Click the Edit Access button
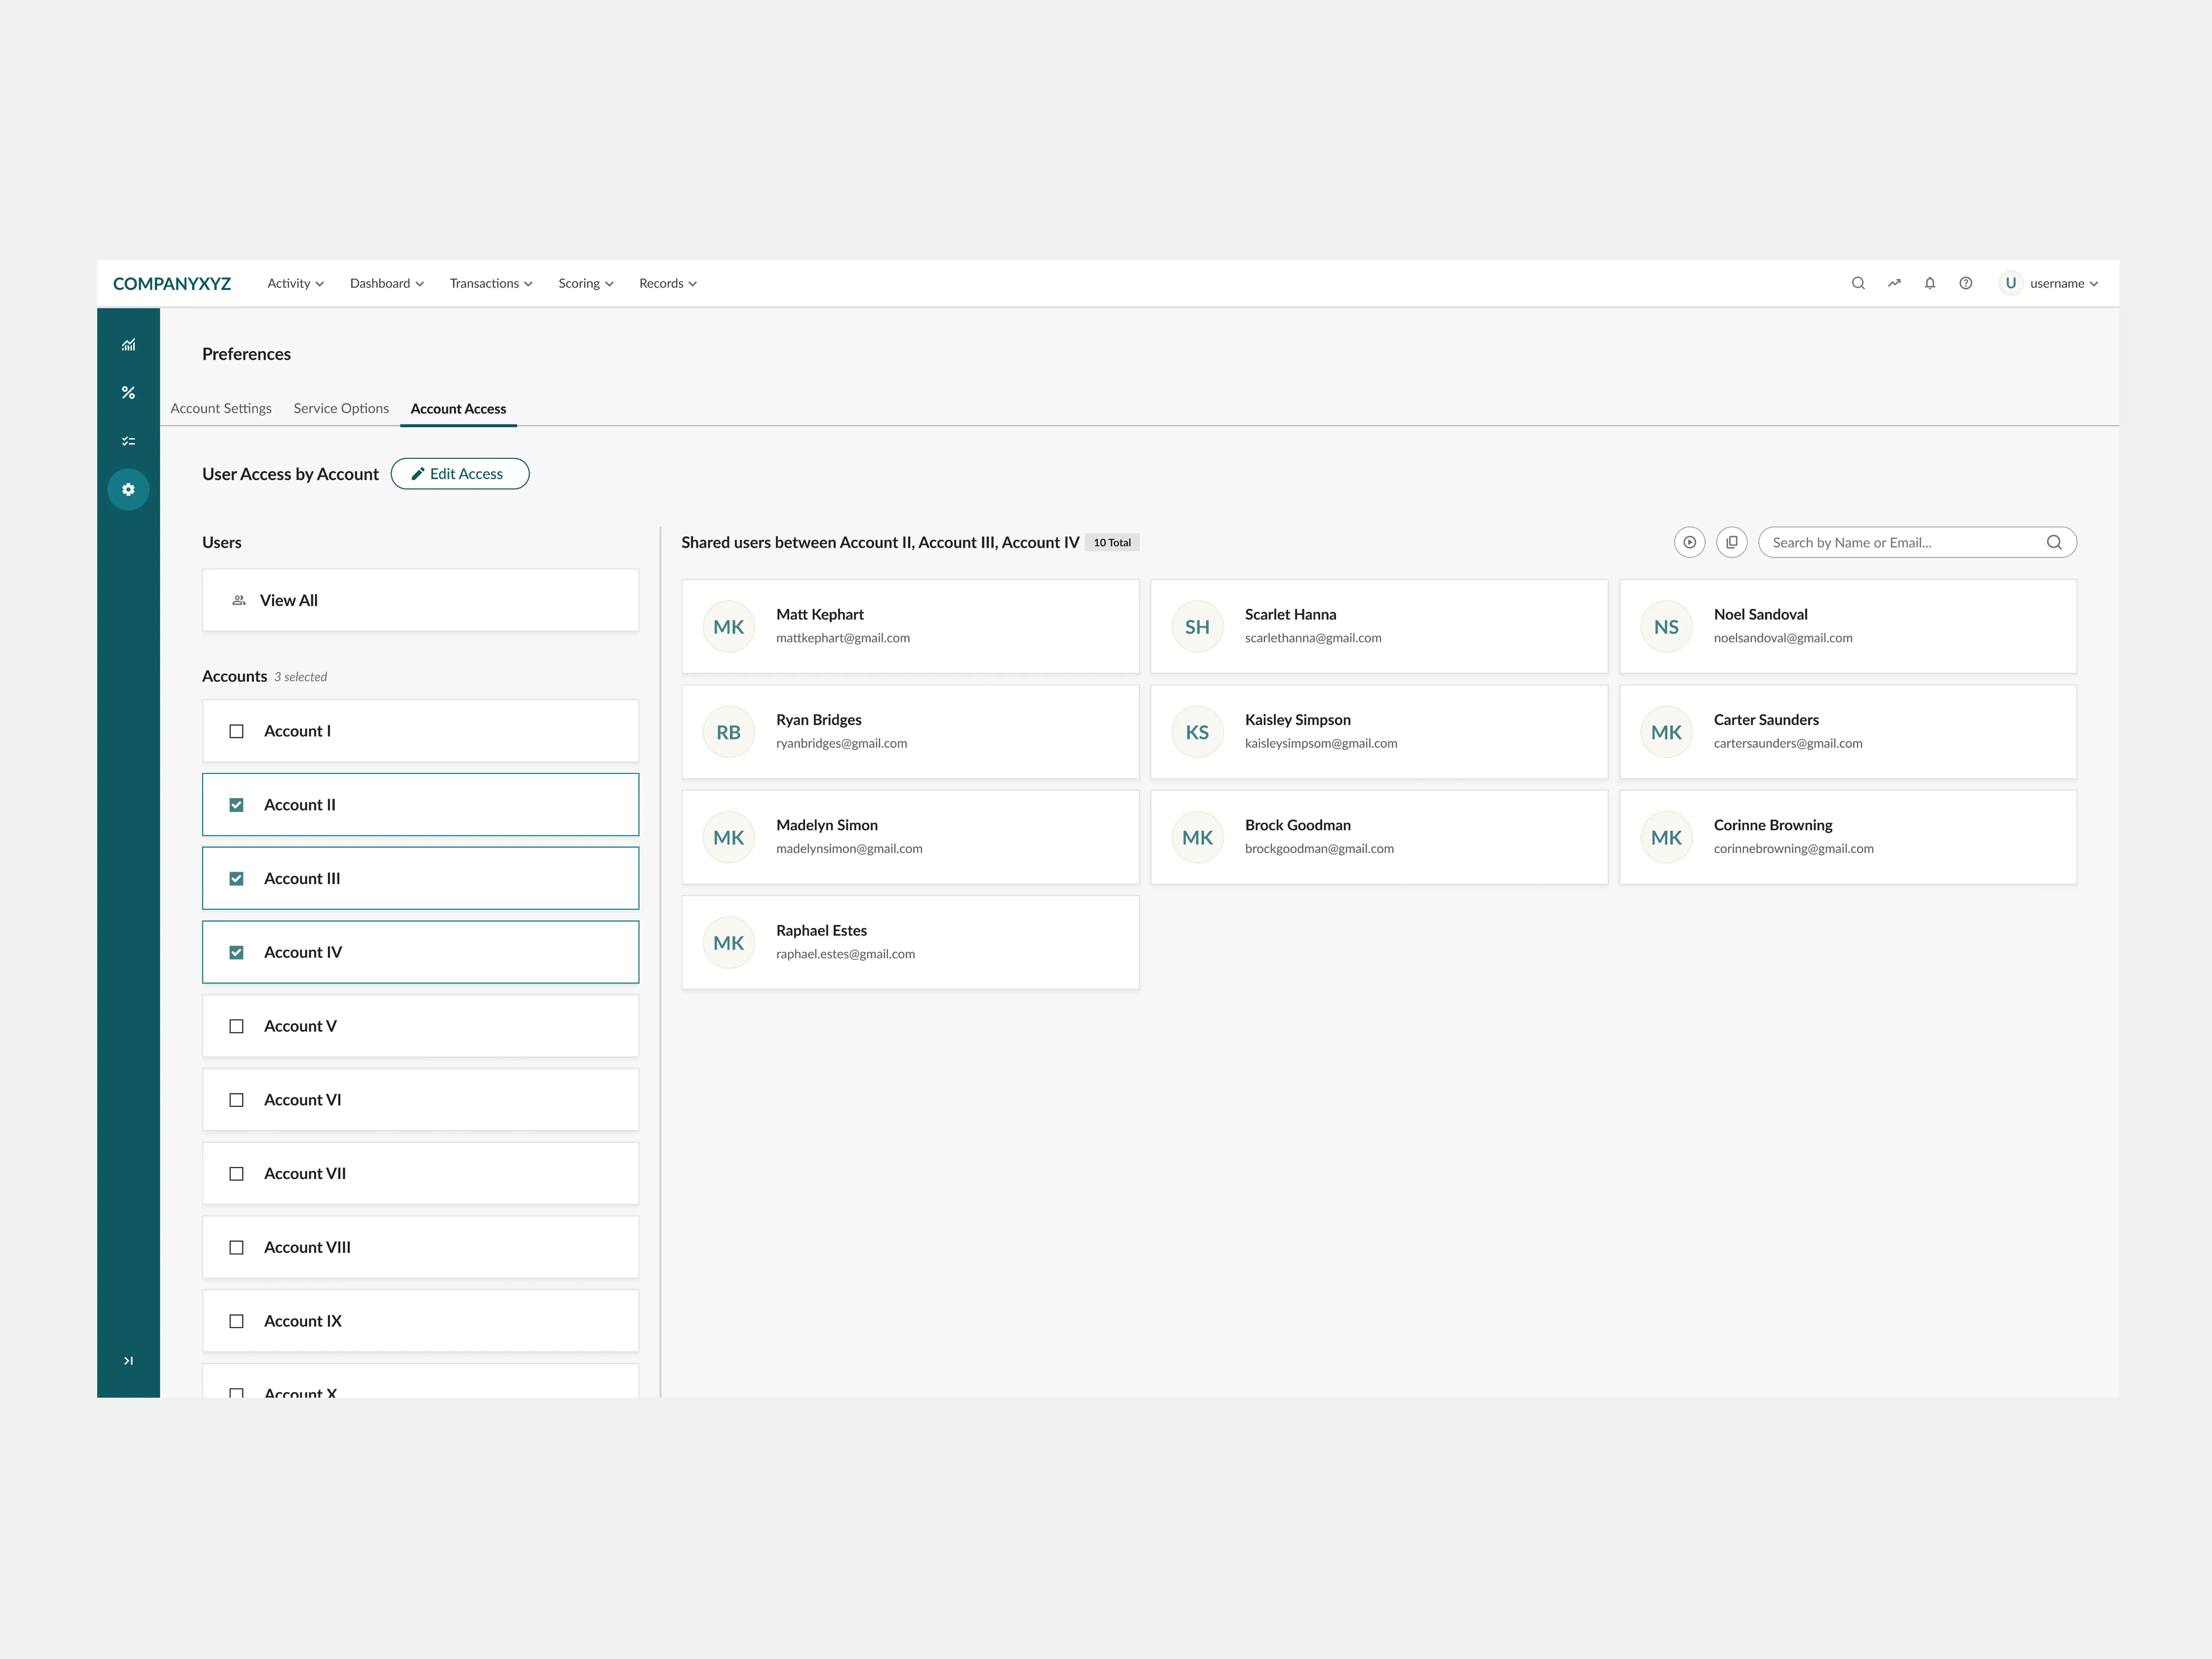Viewport: 2212px width, 1659px height. click(460, 474)
